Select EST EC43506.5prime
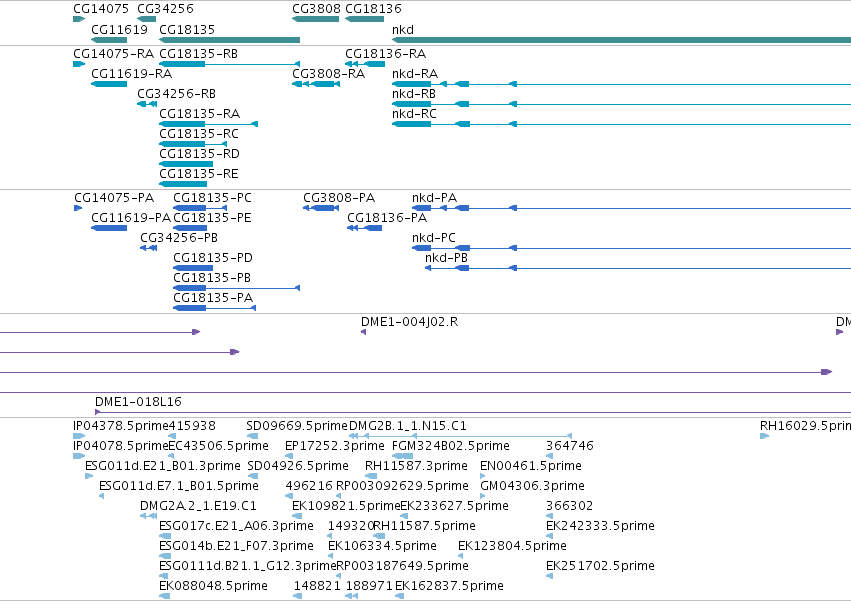The image size is (851, 601). click(x=218, y=446)
